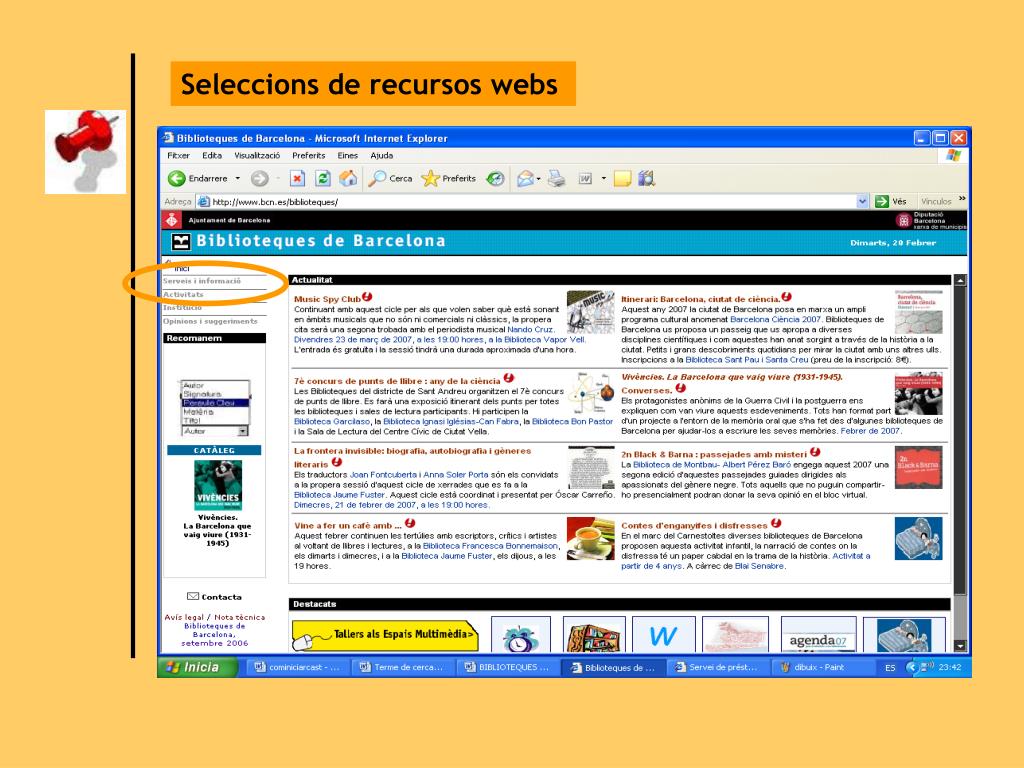1024x768 pixels.
Task: Click the alarm clock Destacats icon
Action: point(520,635)
